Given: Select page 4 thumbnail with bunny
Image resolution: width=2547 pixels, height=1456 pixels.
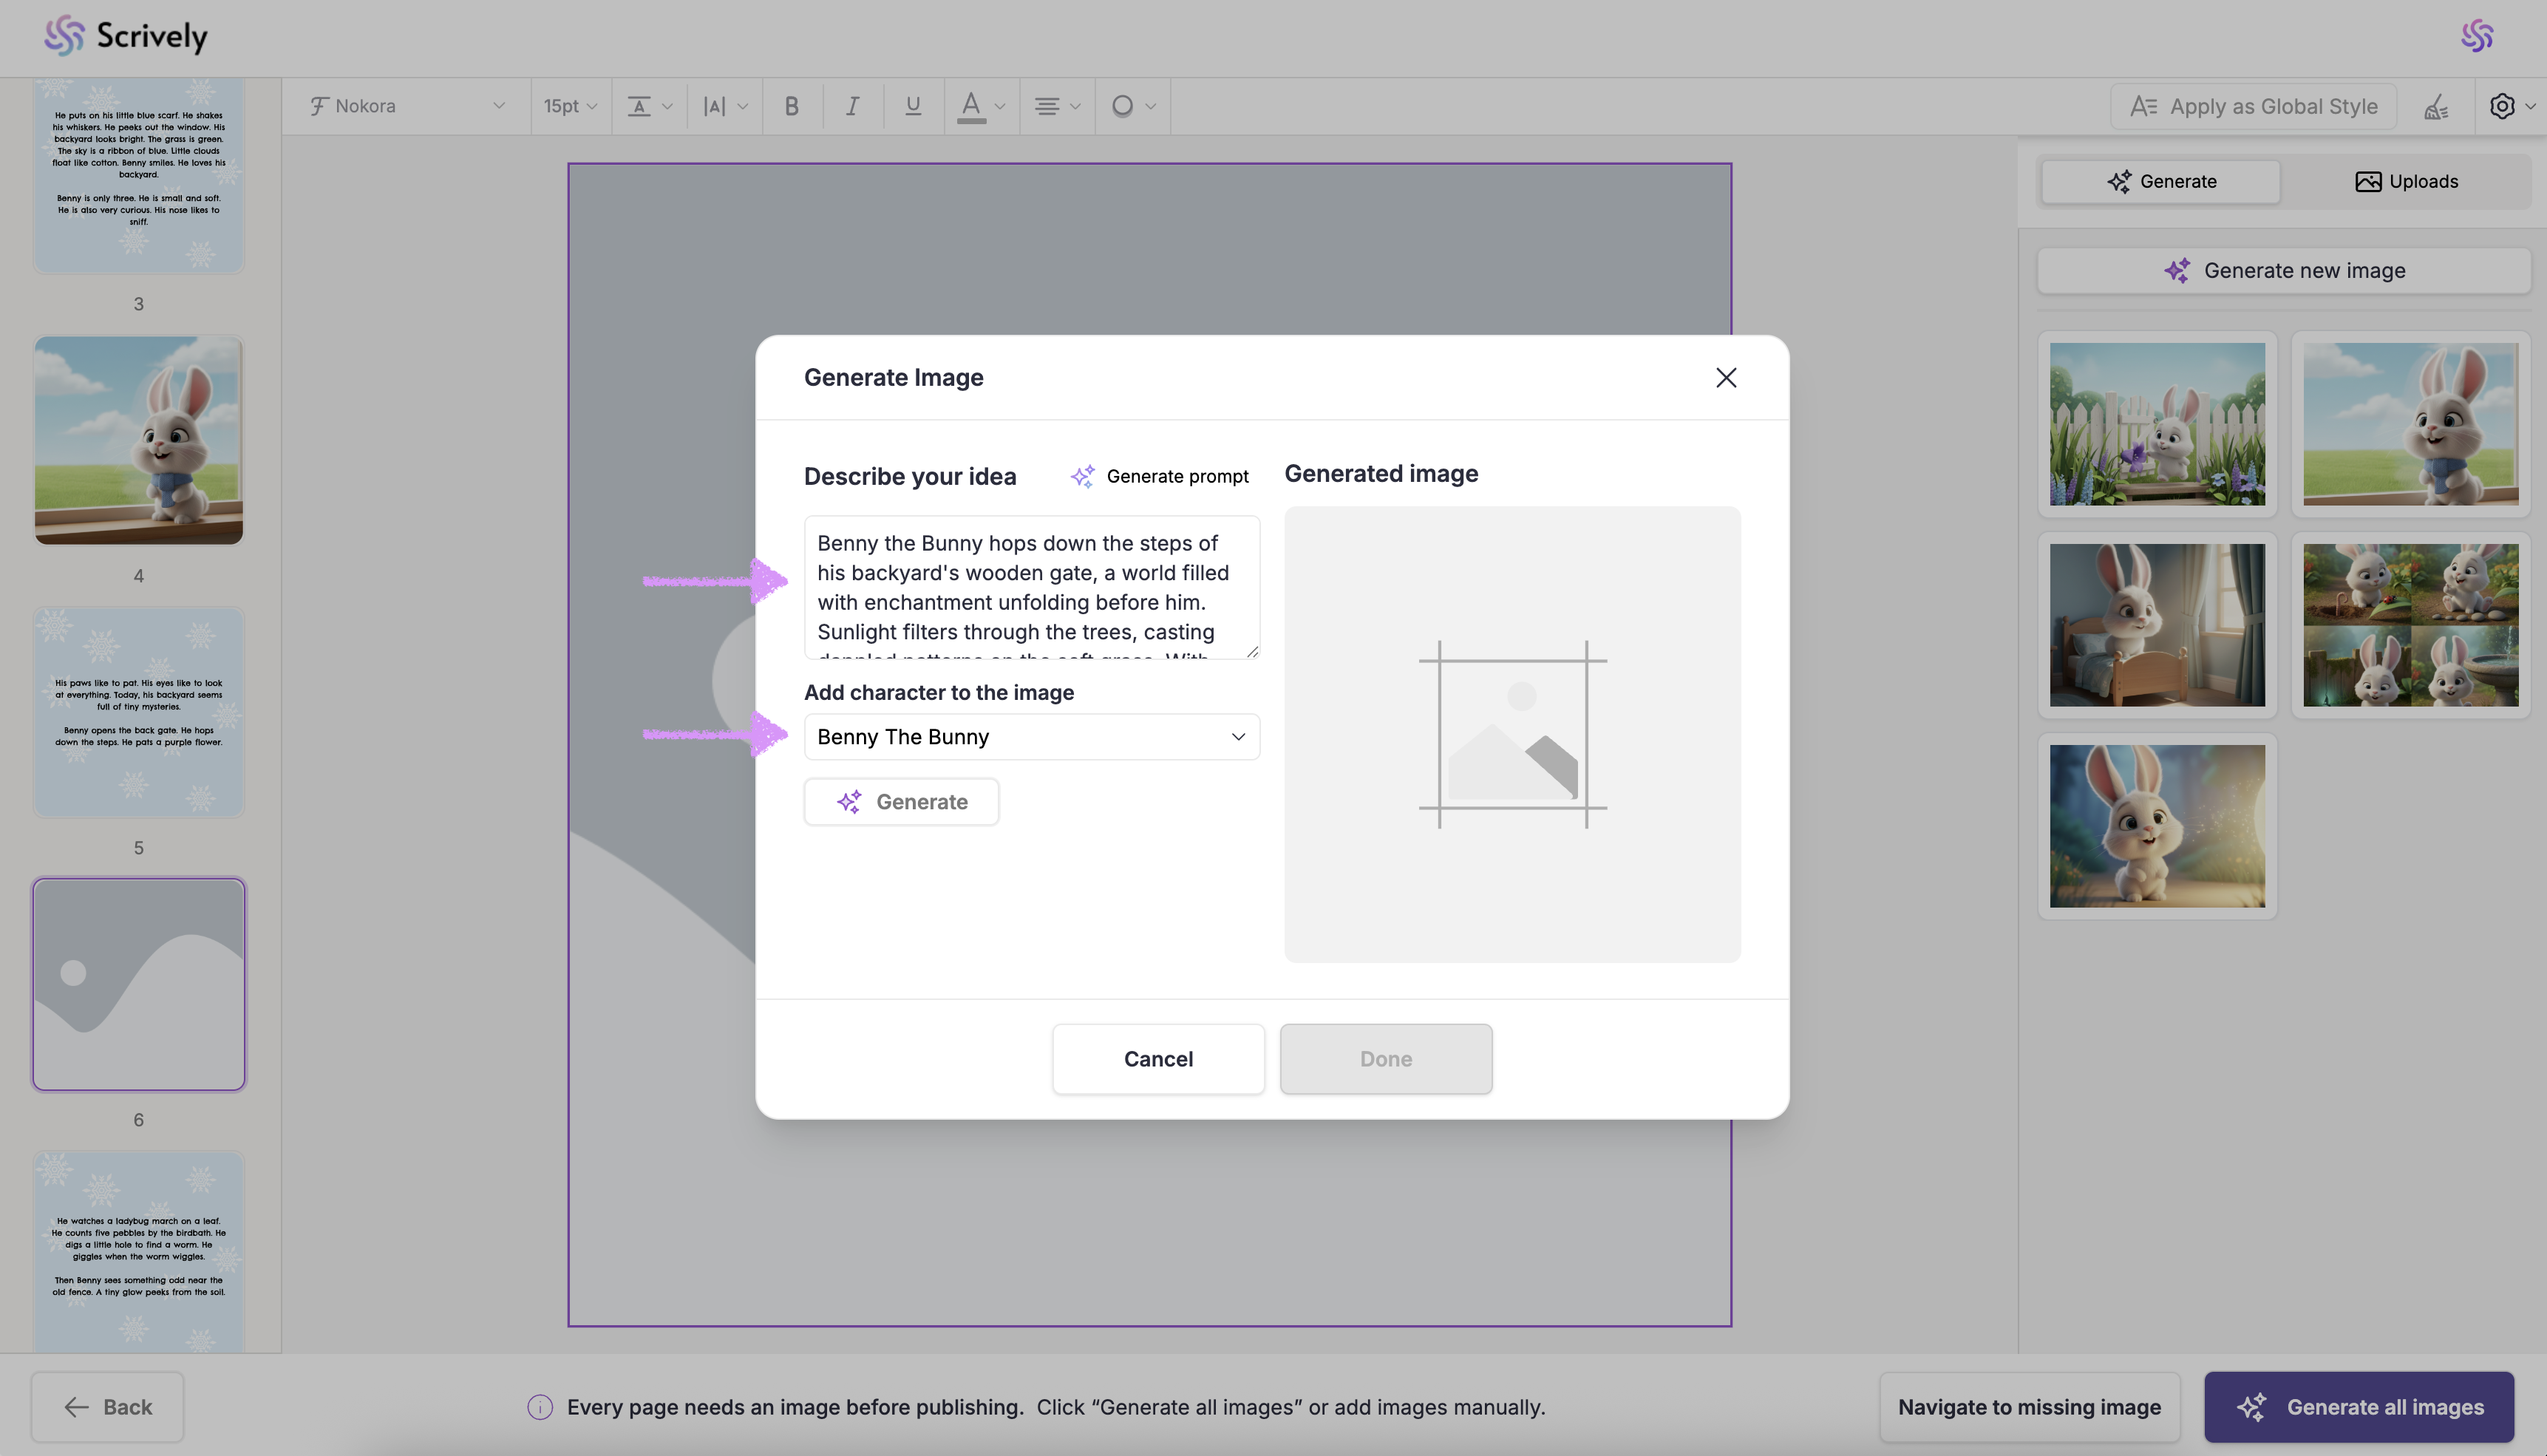Looking at the screenshot, I should click(x=139, y=440).
